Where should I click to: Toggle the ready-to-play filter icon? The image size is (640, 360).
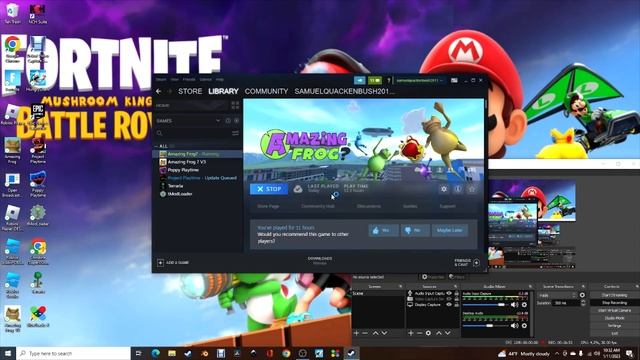coord(236,121)
